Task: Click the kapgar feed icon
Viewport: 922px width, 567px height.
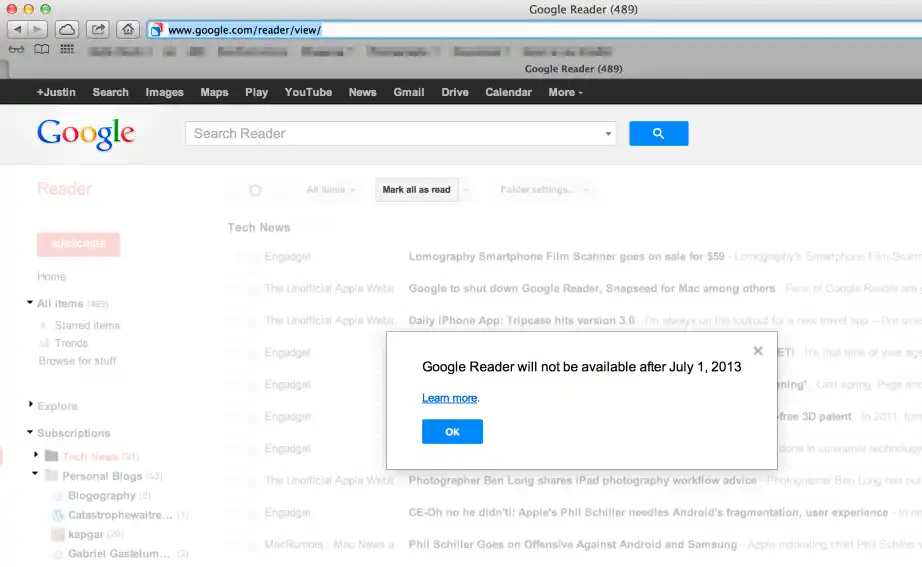Action: point(58,535)
